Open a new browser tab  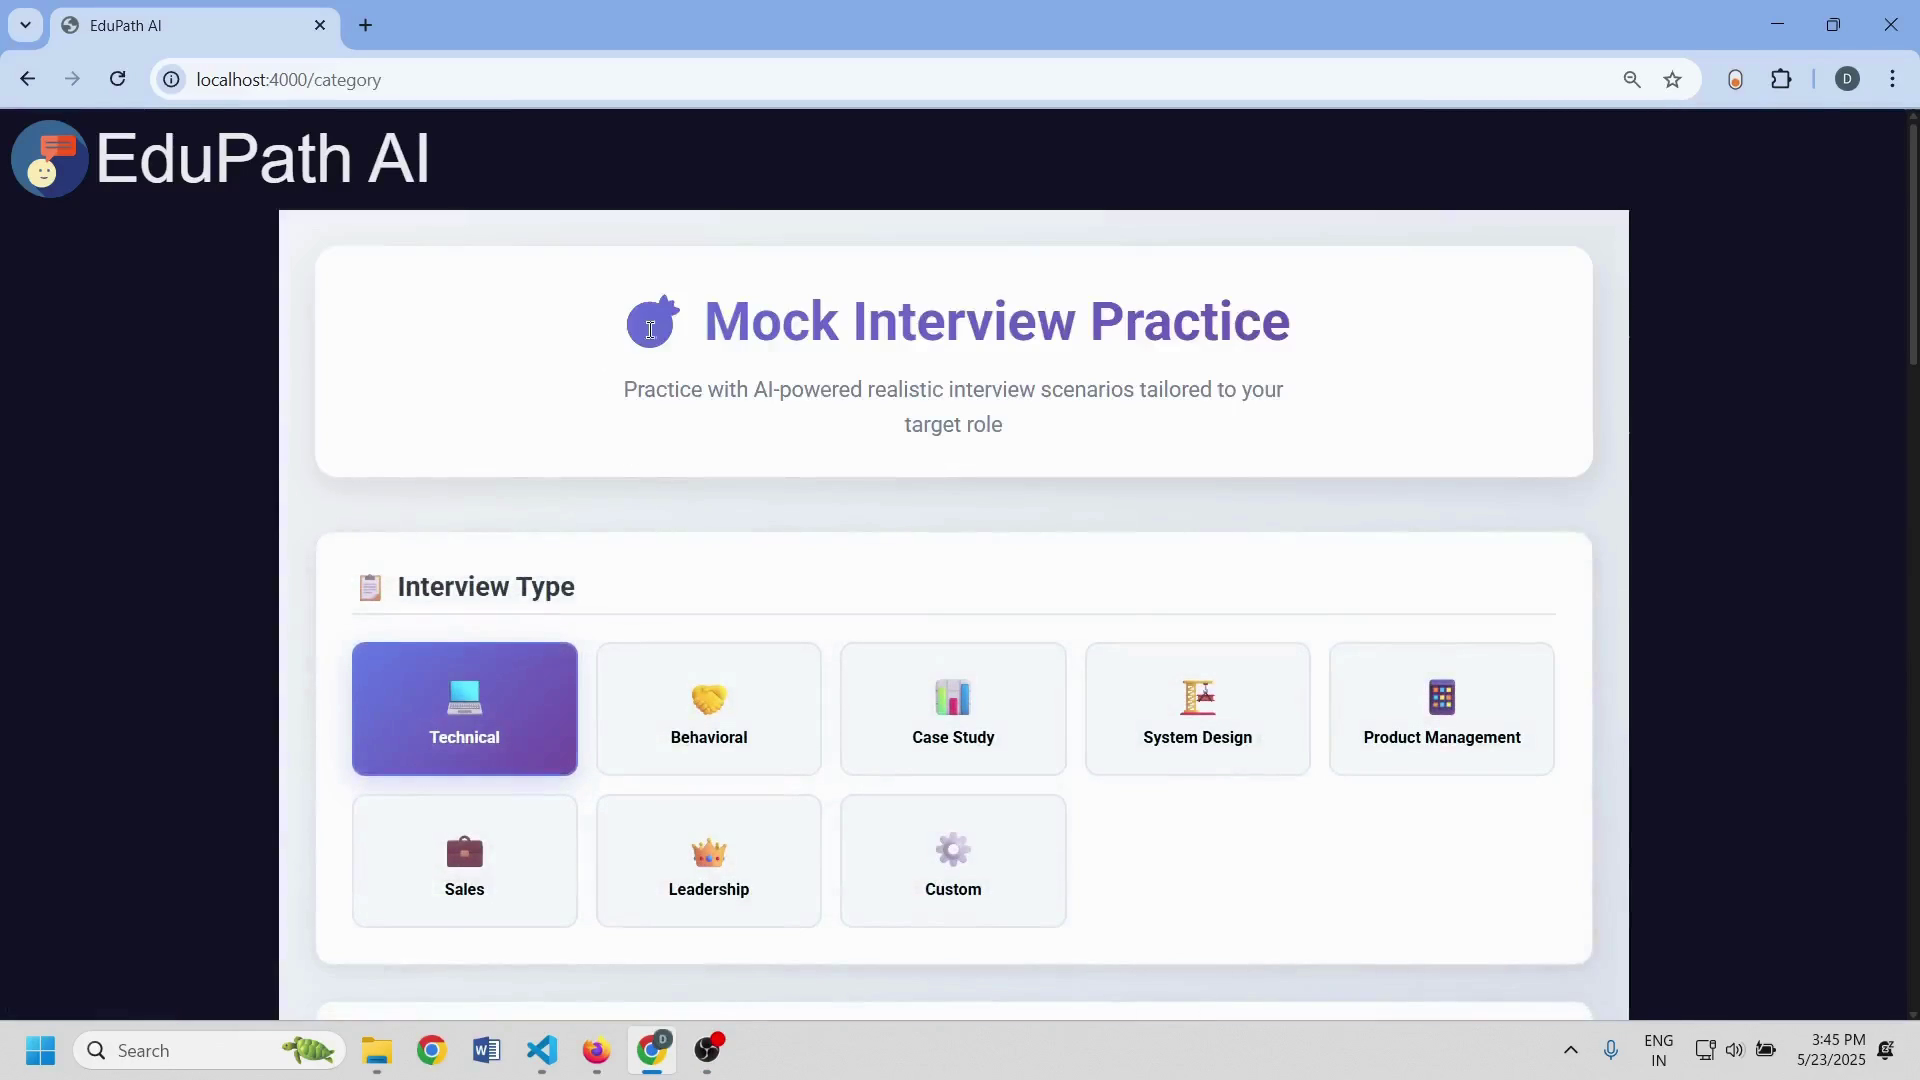(x=366, y=26)
